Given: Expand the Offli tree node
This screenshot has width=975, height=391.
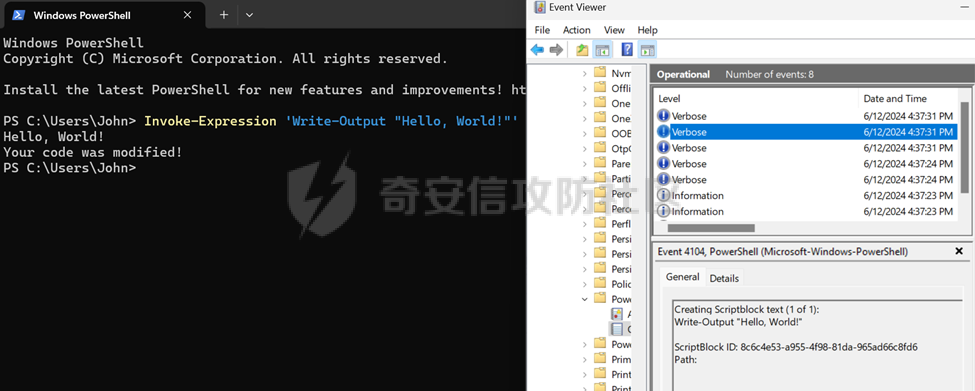Looking at the screenshot, I should (585, 88).
